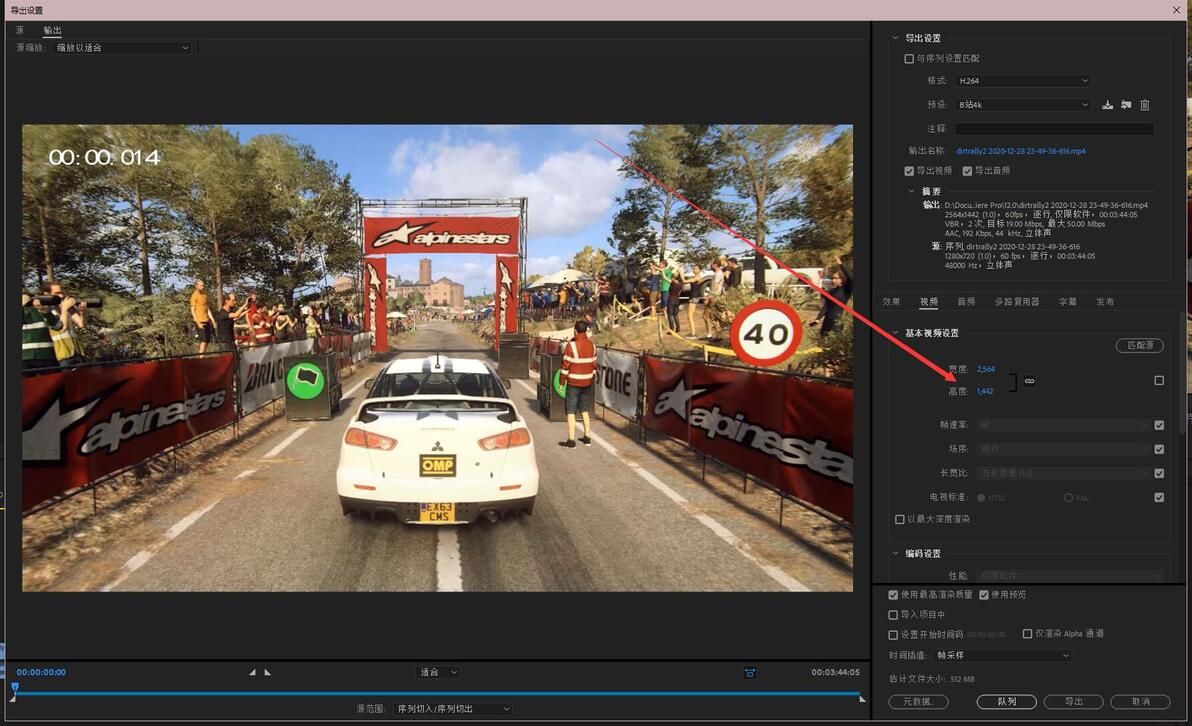Open the 音频 tab
Image resolution: width=1192 pixels, height=726 pixels.
[966, 302]
